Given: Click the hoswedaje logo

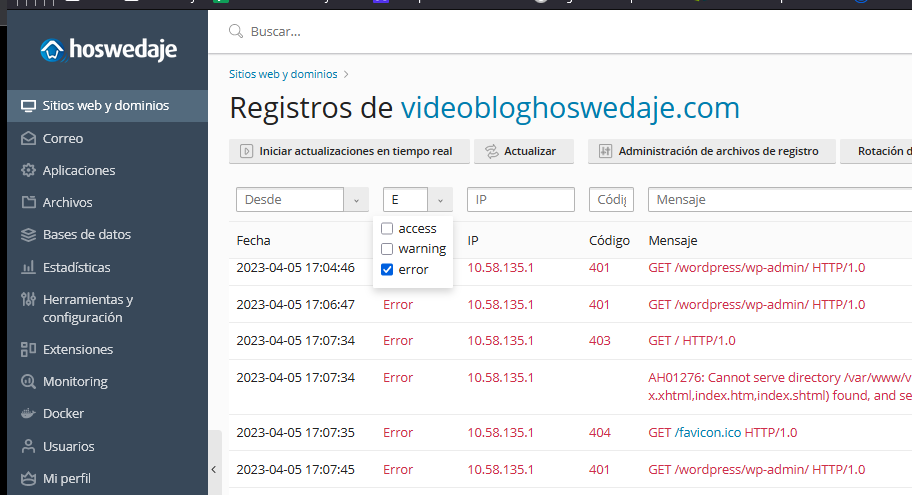Looking at the screenshot, I should [108, 49].
